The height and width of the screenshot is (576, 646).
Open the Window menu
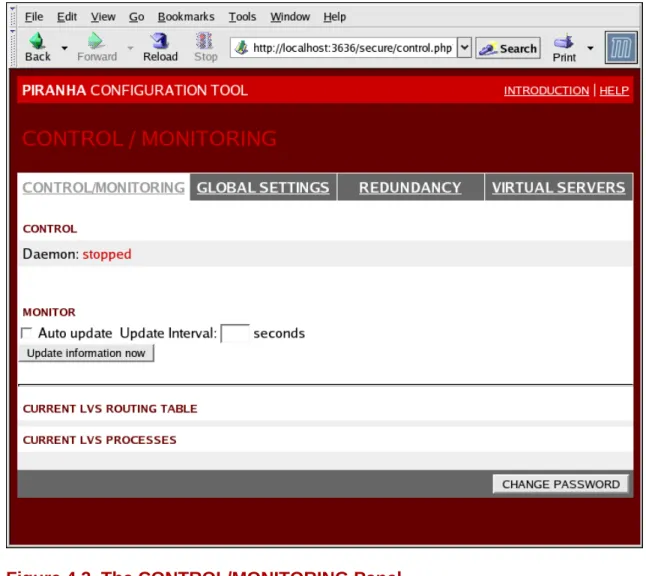point(290,17)
